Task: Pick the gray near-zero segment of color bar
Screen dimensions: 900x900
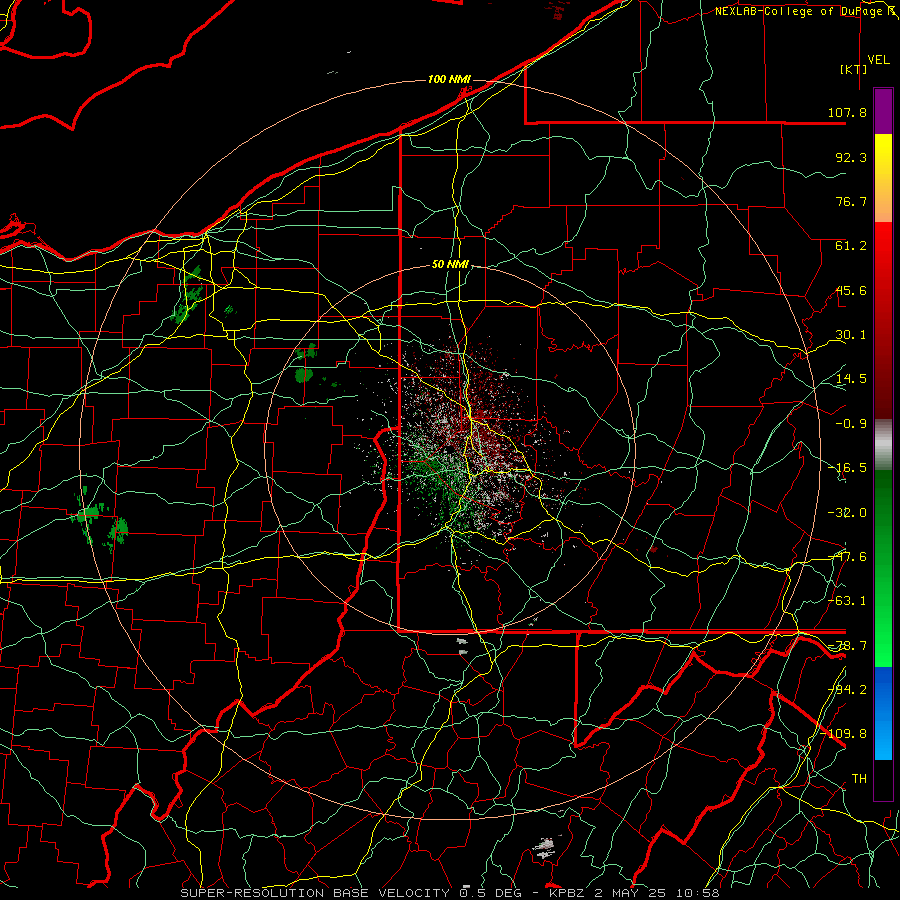Action: pyautogui.click(x=883, y=445)
